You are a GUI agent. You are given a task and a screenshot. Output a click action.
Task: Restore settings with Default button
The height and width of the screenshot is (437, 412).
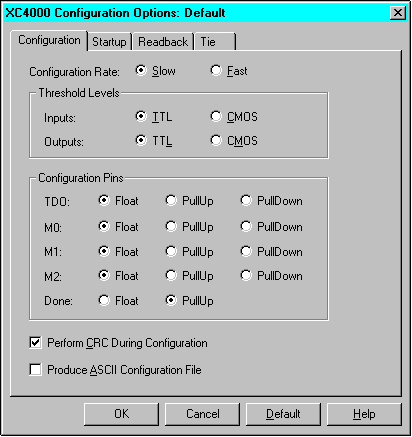pyautogui.click(x=283, y=414)
